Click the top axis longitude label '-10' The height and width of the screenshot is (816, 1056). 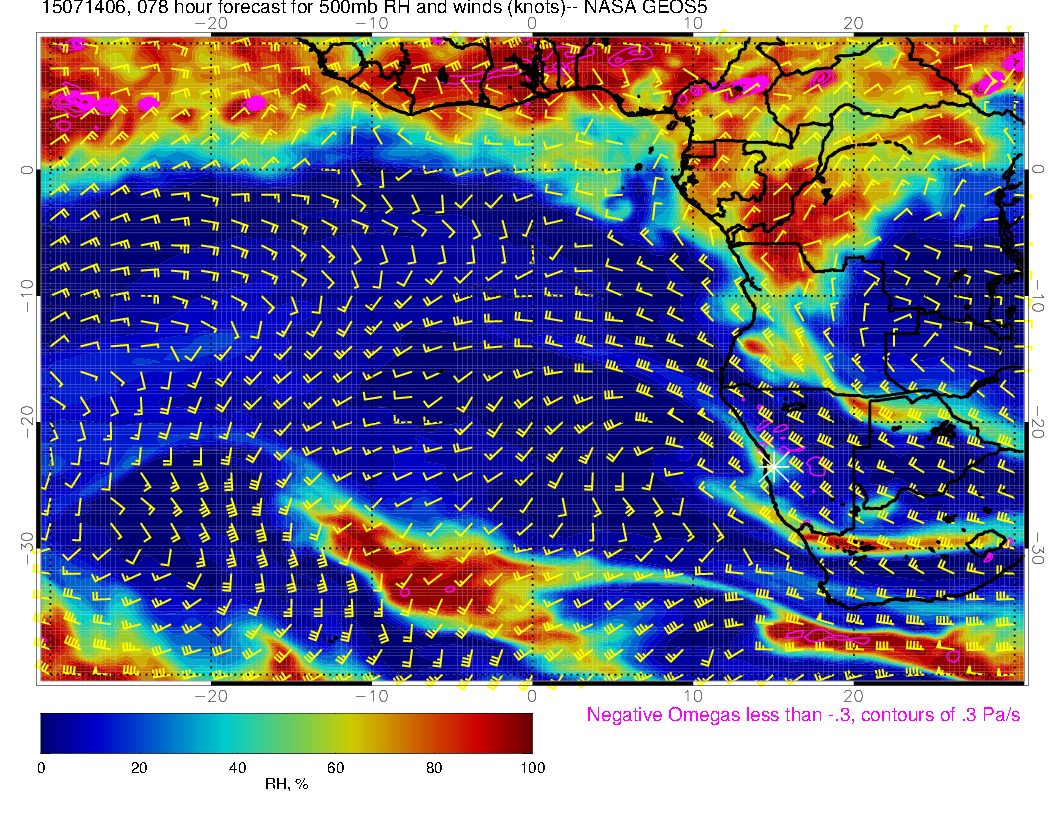pos(372,24)
